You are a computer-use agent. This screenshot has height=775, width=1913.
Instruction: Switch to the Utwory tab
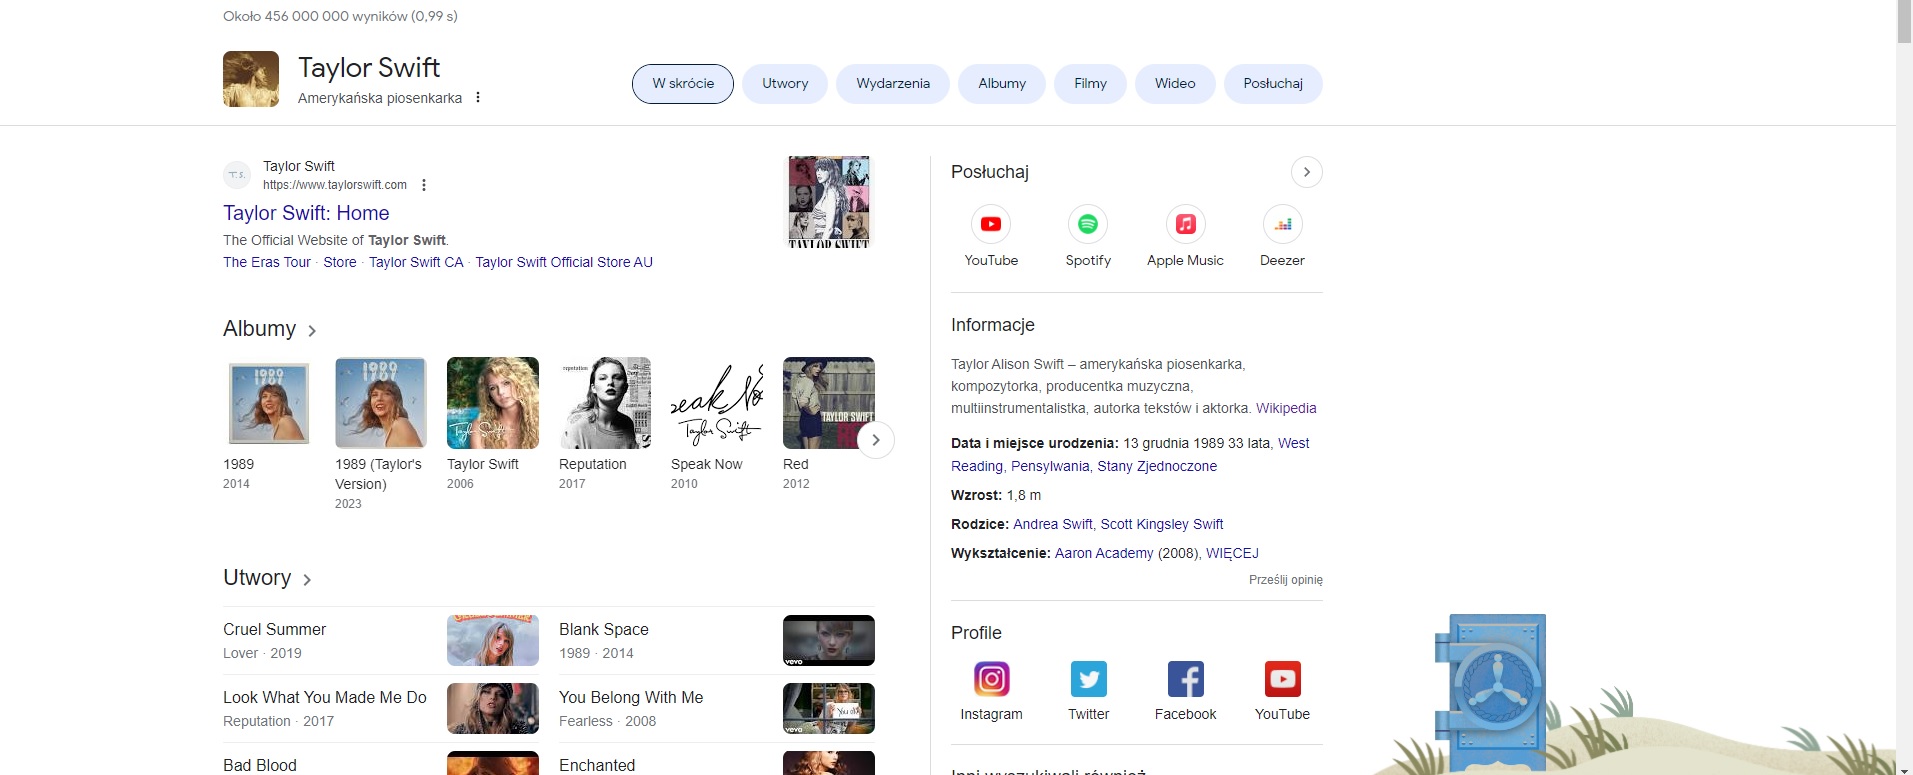pos(785,84)
